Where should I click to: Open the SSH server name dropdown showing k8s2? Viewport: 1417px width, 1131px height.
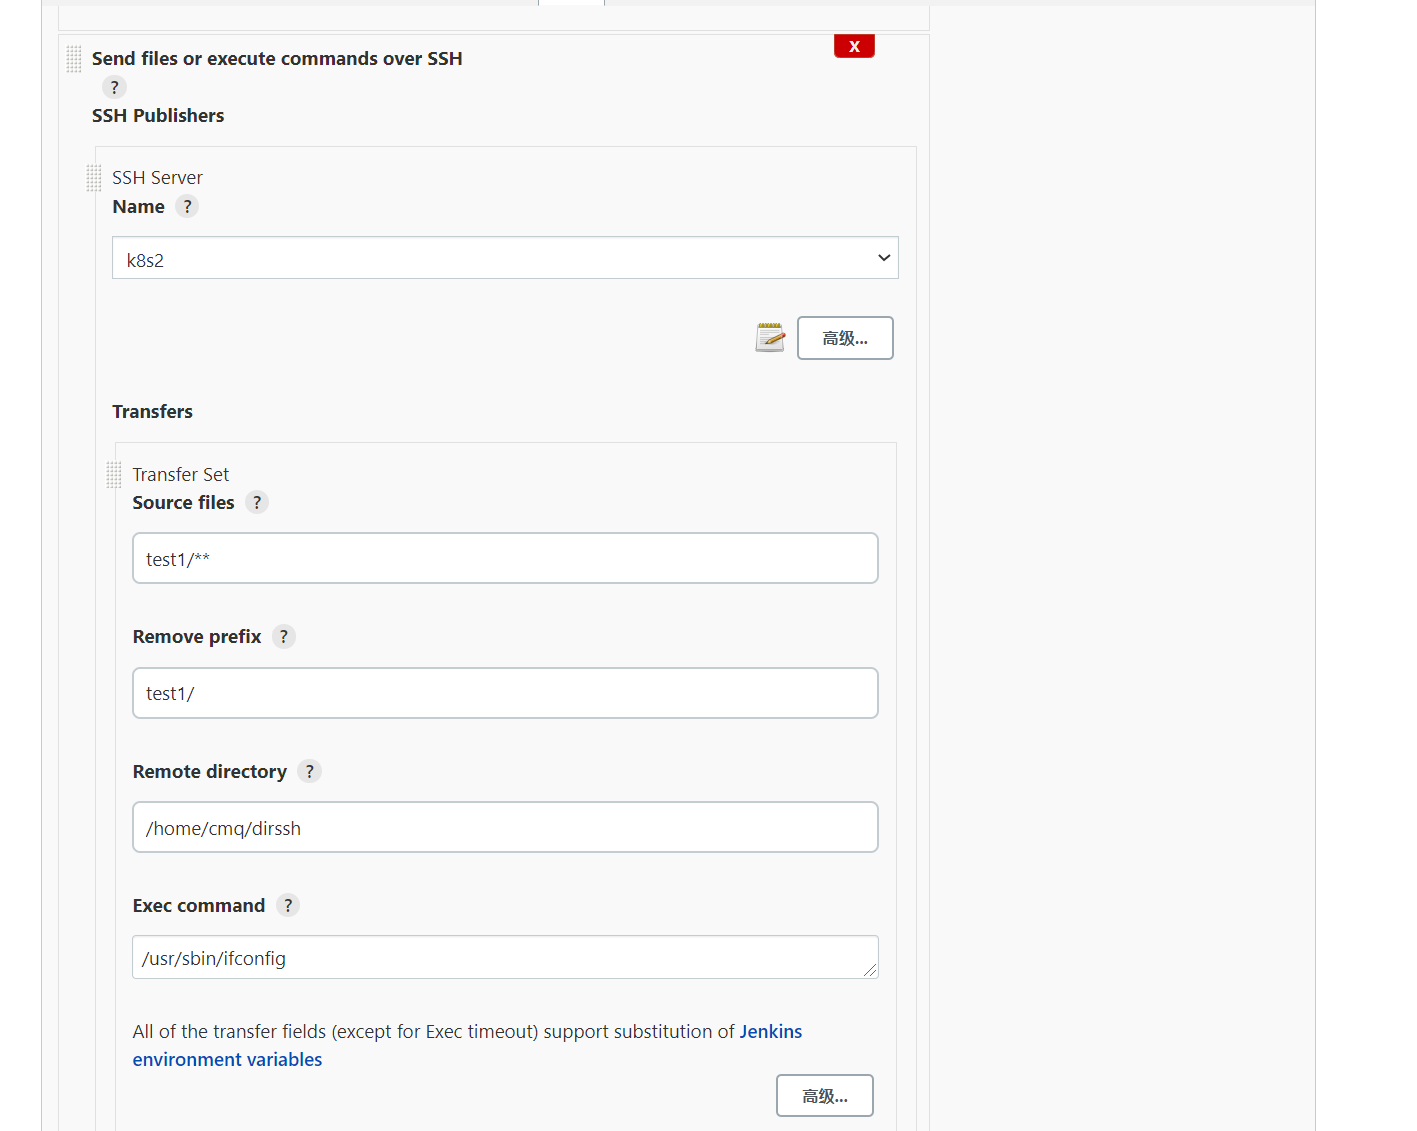pyautogui.click(x=505, y=258)
